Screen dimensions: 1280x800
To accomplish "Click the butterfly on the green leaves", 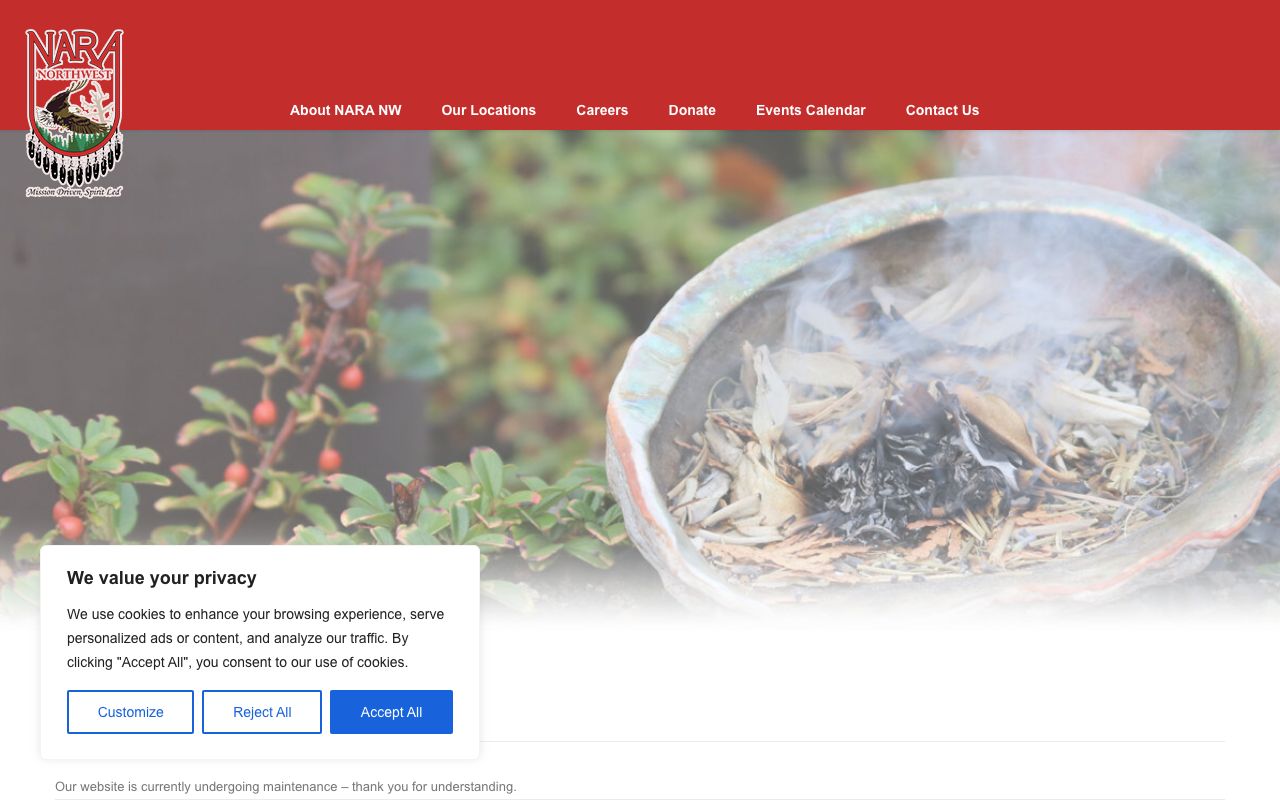I will (x=408, y=500).
